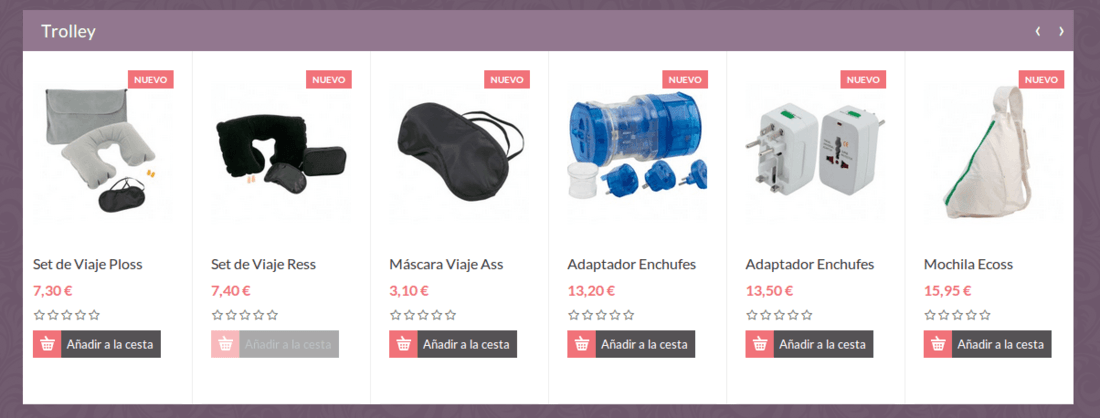Click the faded basket icon under Set de Viaje Ress

(225, 344)
